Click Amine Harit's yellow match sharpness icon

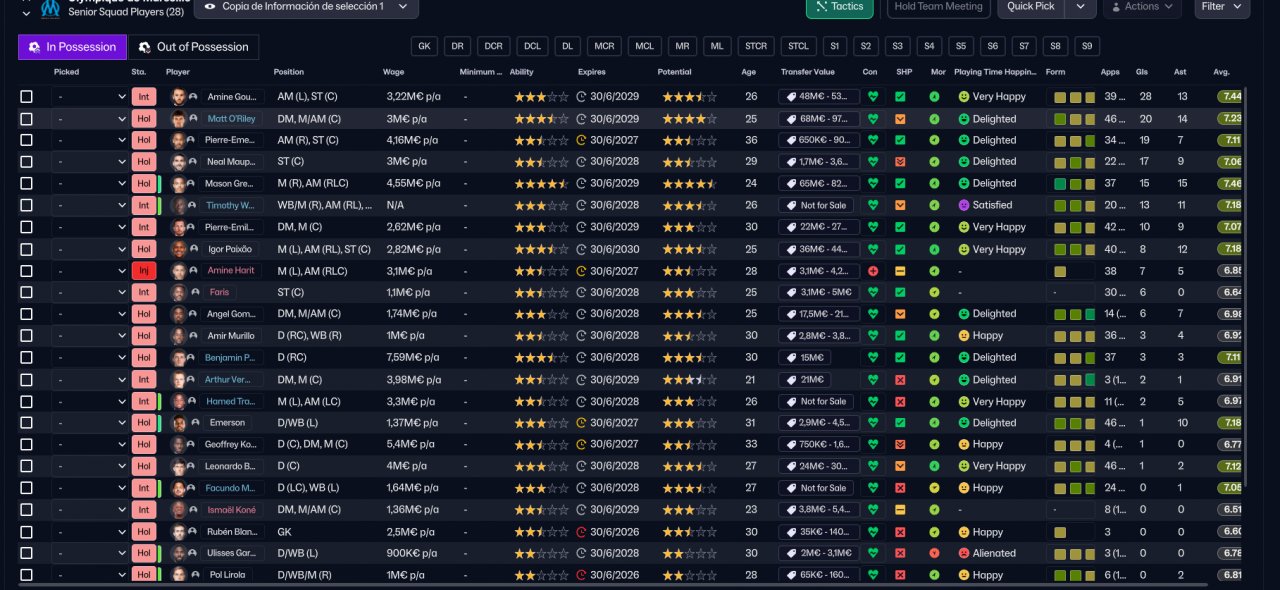coord(900,271)
